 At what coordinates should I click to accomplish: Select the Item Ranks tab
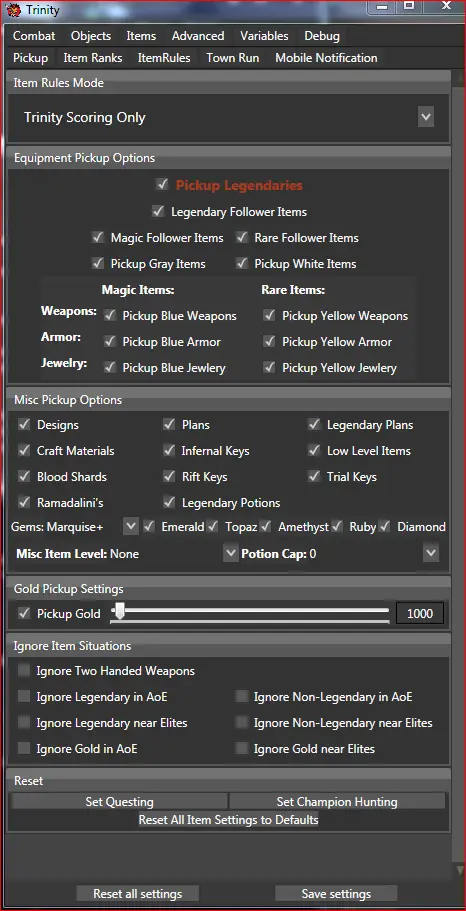(92, 58)
